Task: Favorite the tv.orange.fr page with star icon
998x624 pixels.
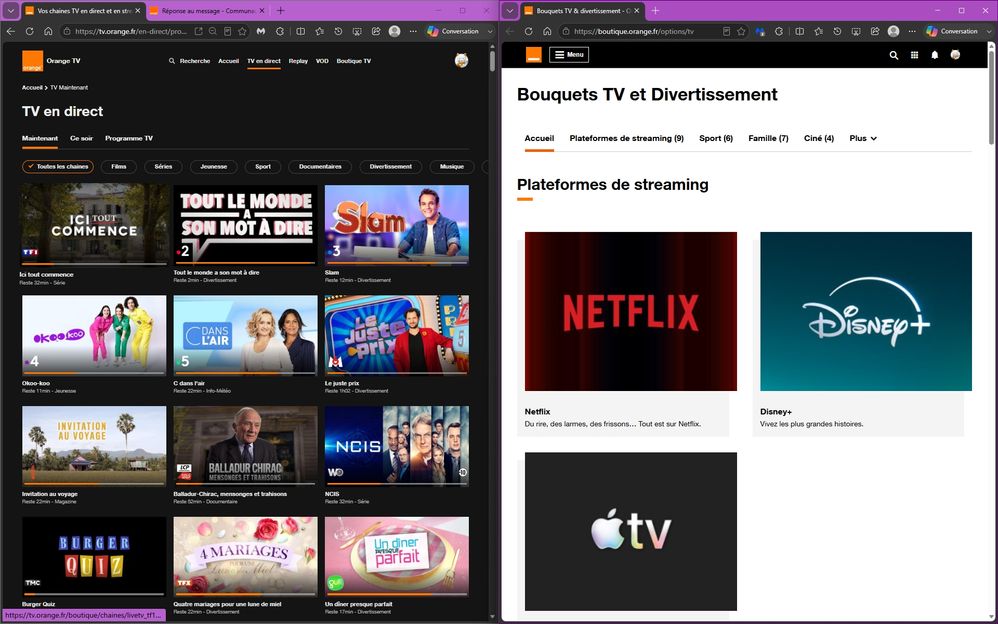Action: [x=242, y=31]
